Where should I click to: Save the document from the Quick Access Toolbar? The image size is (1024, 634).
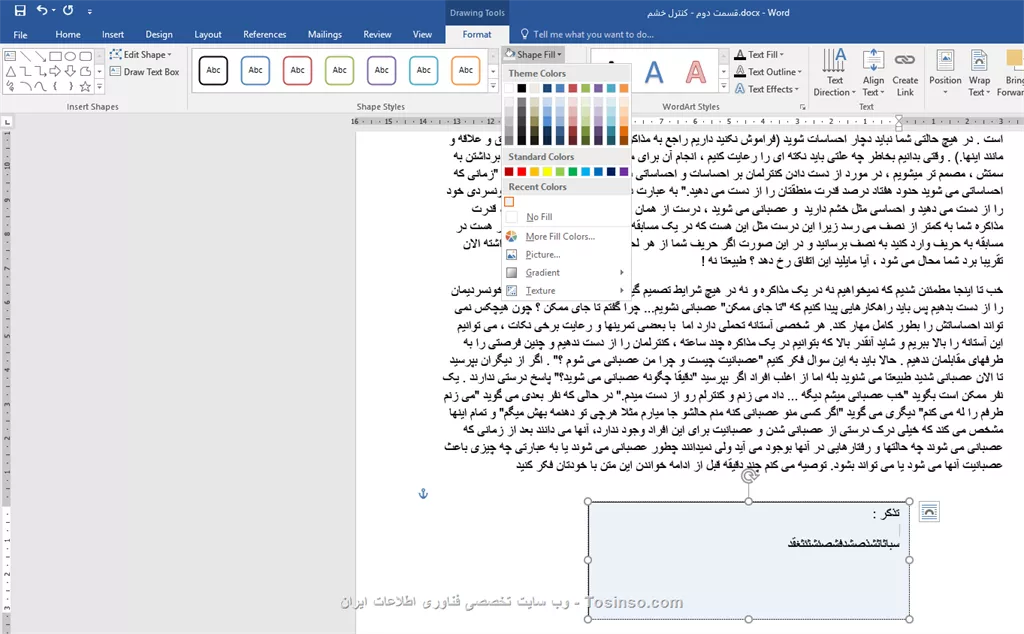tap(20, 10)
